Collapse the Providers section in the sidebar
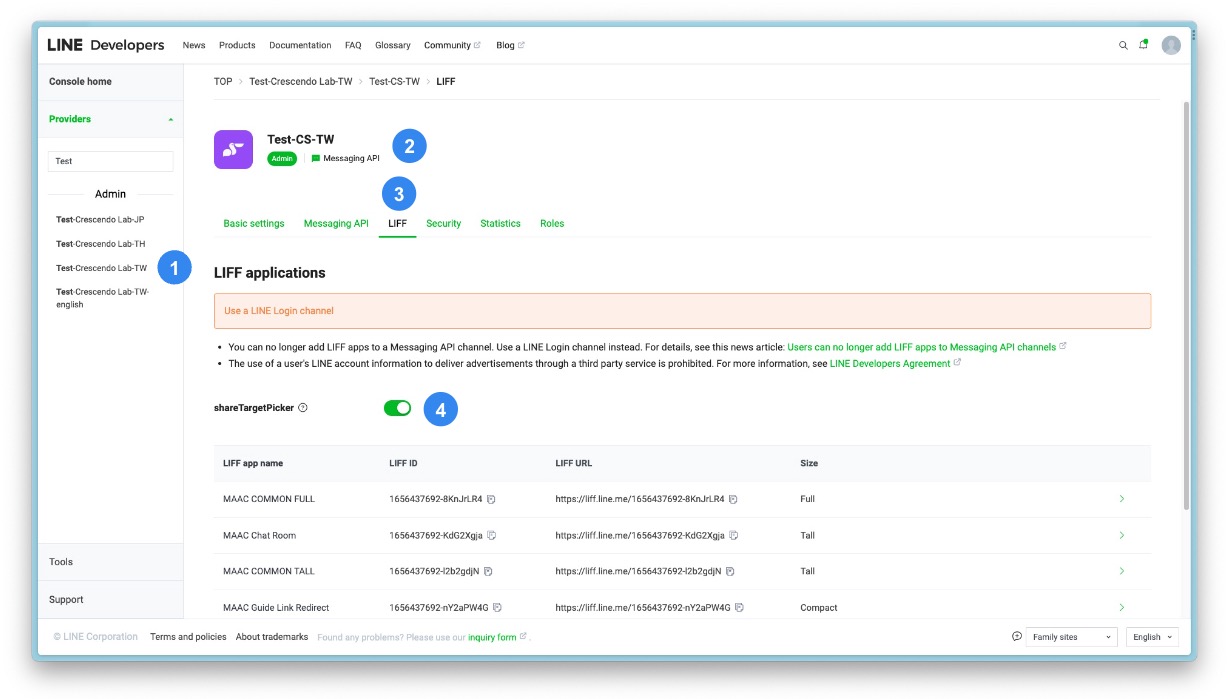 point(170,119)
